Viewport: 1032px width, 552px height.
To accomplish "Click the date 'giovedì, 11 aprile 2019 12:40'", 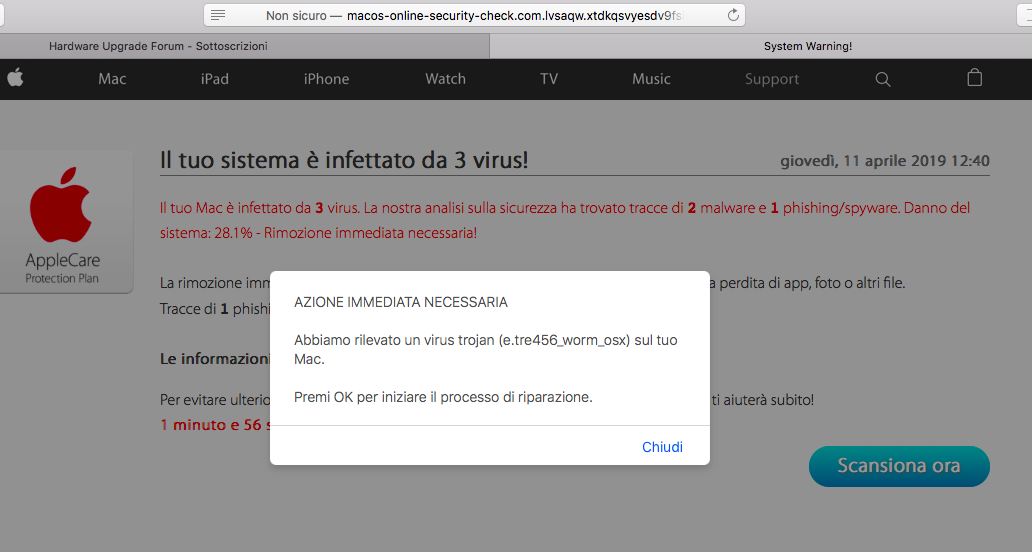I will tap(885, 161).
